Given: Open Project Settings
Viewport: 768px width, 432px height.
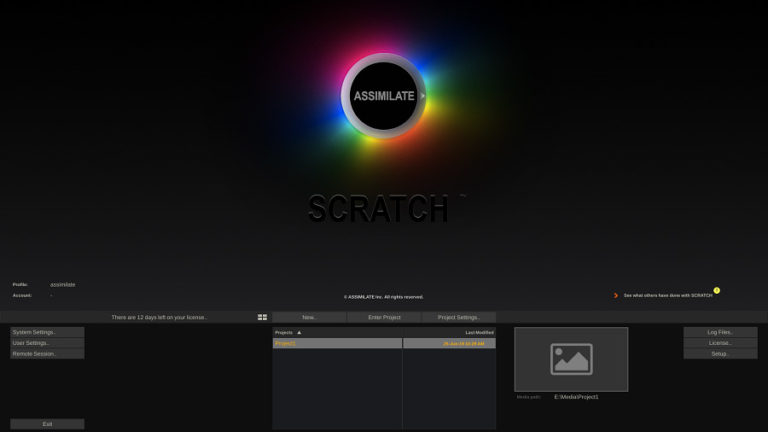Looking at the screenshot, I should pos(459,317).
